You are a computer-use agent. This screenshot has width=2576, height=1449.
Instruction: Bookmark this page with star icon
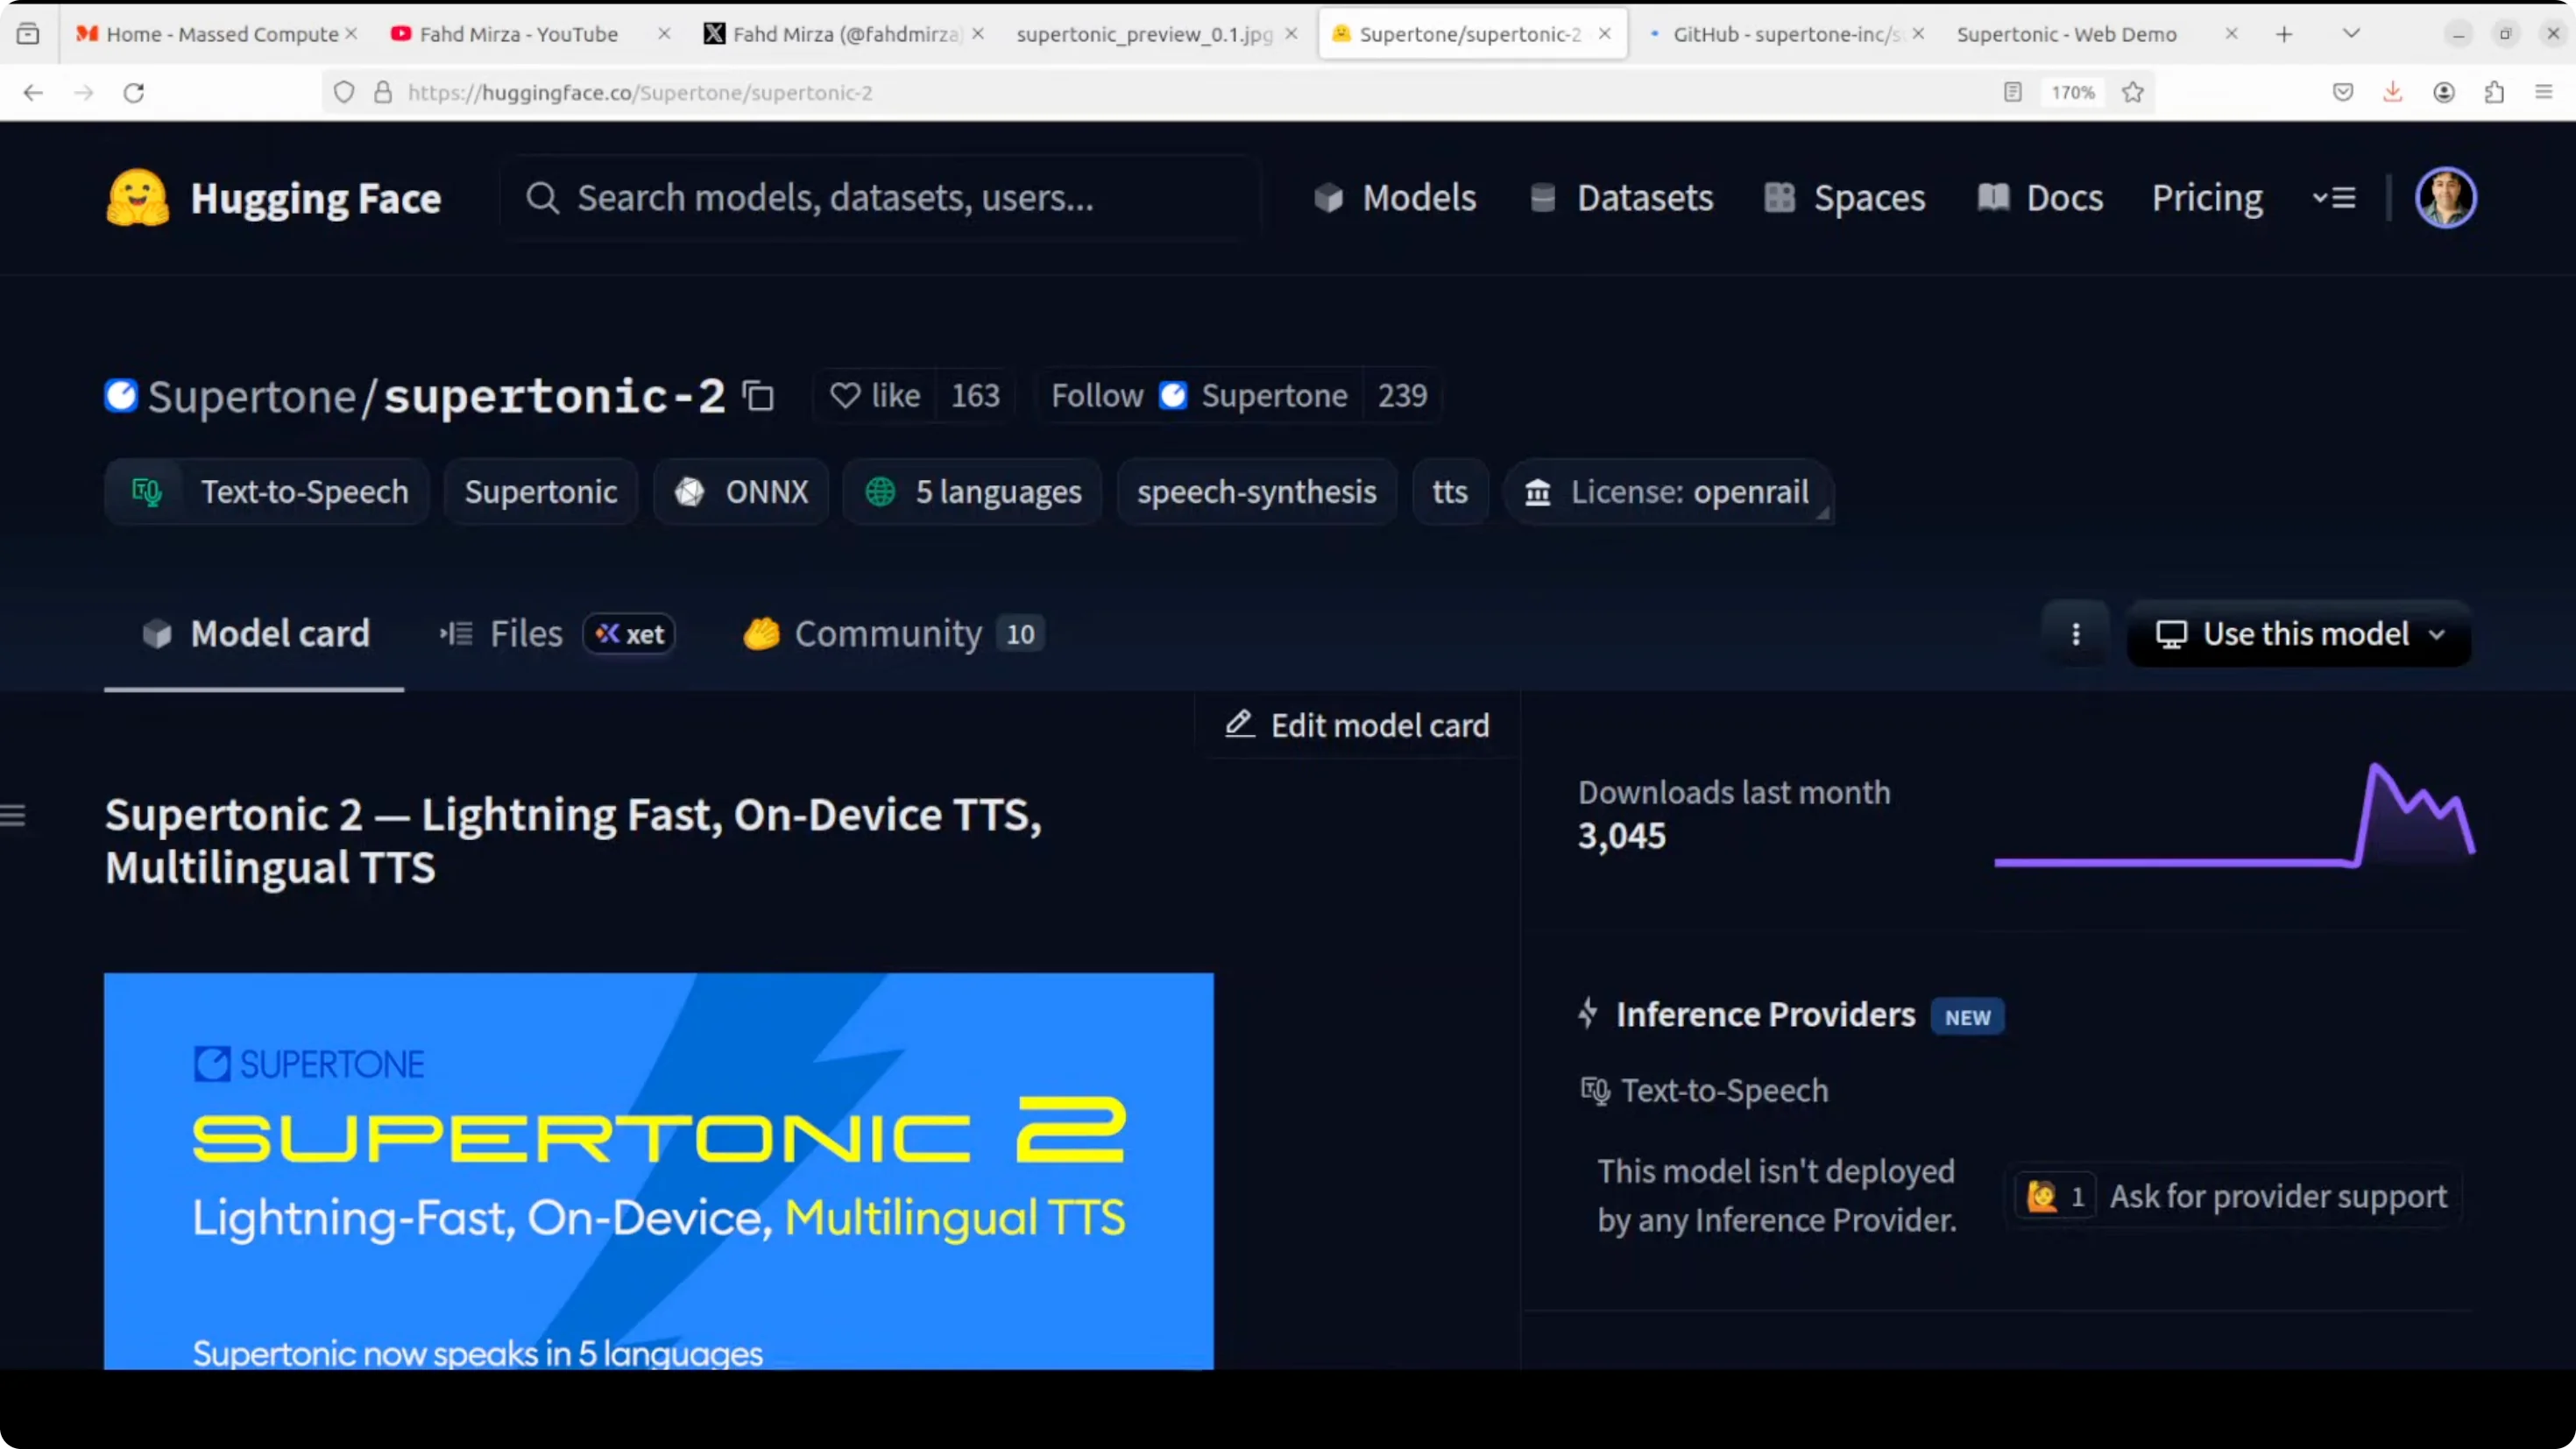2133,92
